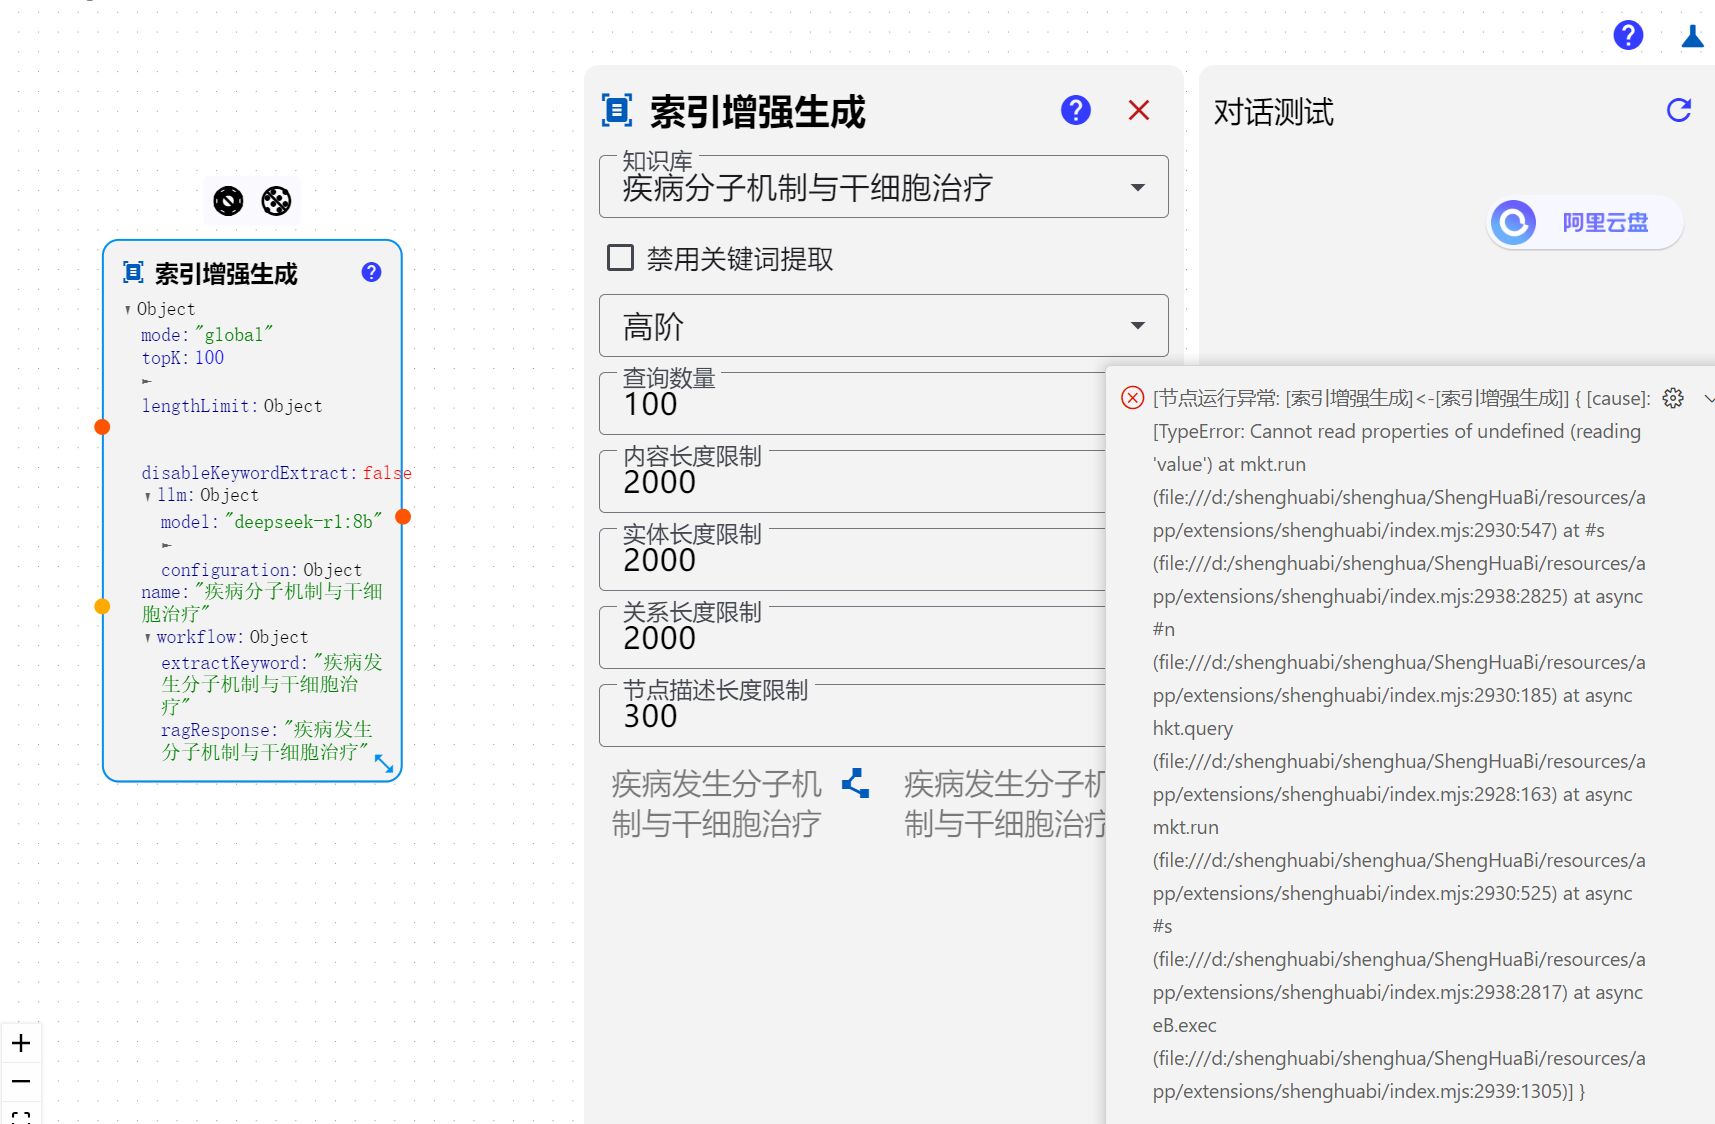1715x1124 pixels.
Task: Click the 阿里云盘 button
Action: [1584, 222]
